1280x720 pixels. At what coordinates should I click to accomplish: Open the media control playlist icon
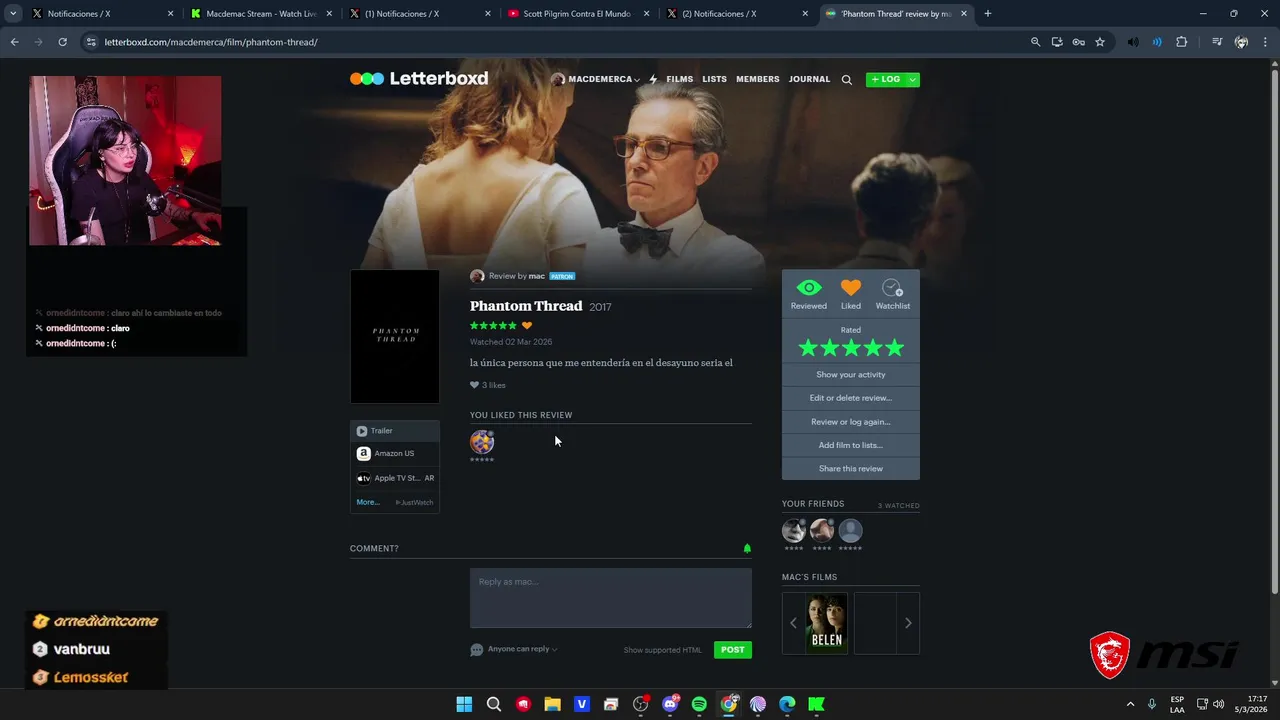click(1216, 42)
